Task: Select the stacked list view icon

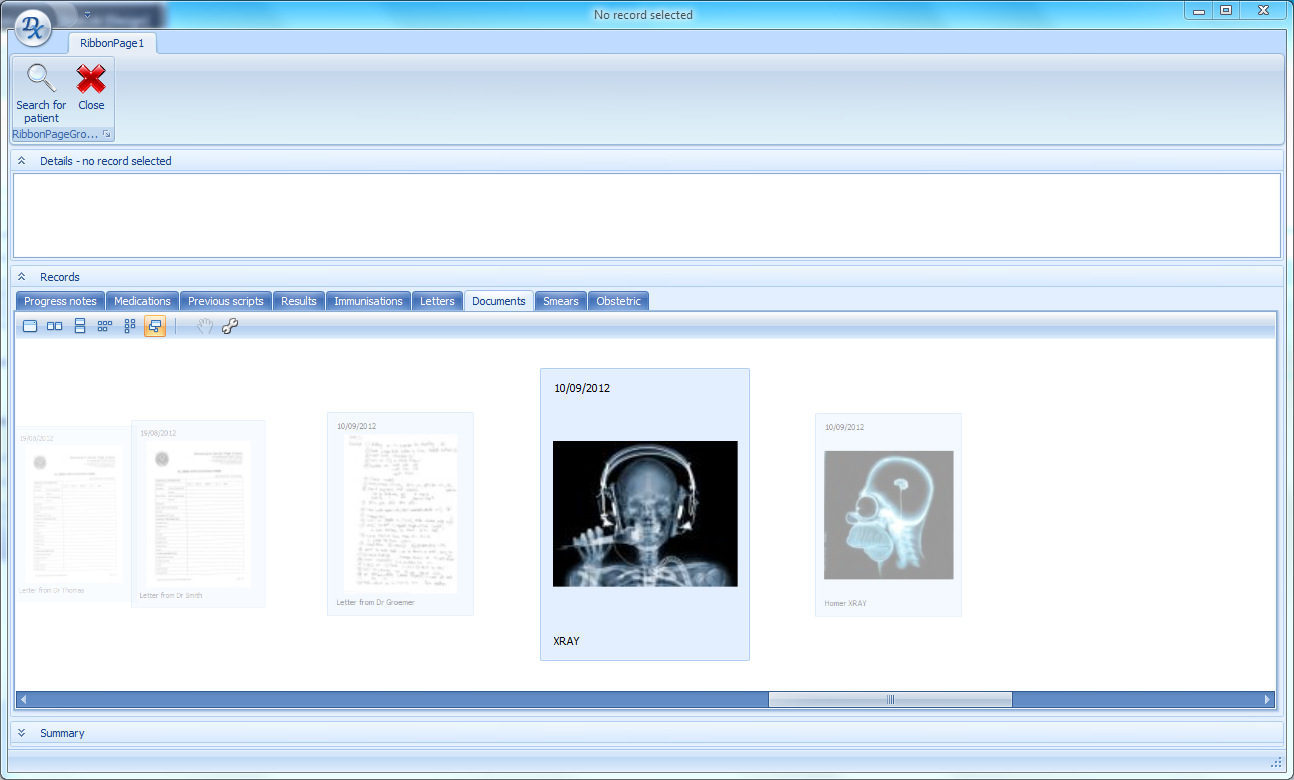Action: coord(79,325)
